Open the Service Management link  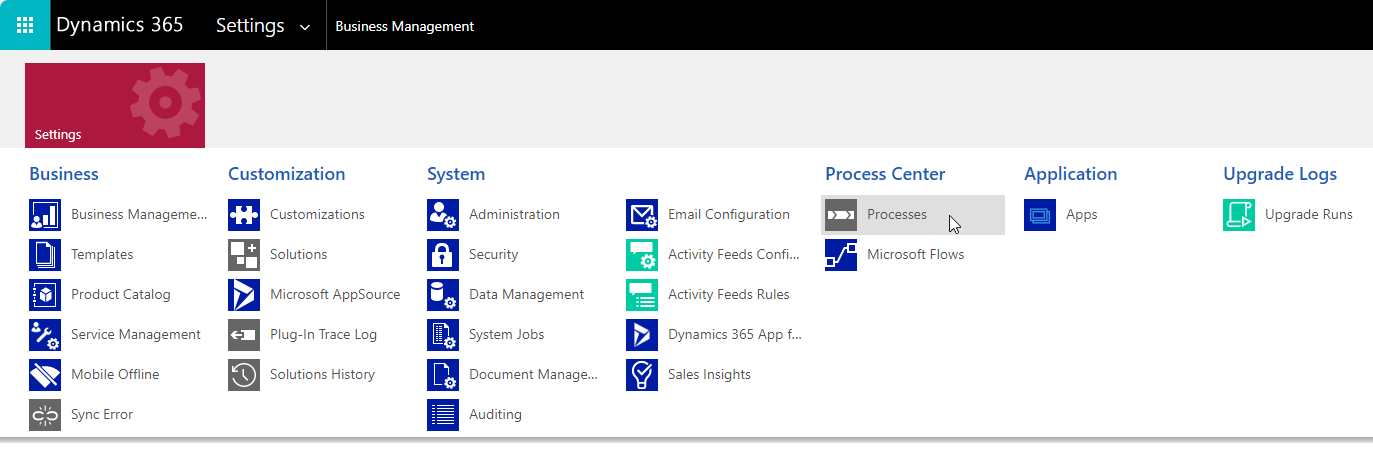136,334
